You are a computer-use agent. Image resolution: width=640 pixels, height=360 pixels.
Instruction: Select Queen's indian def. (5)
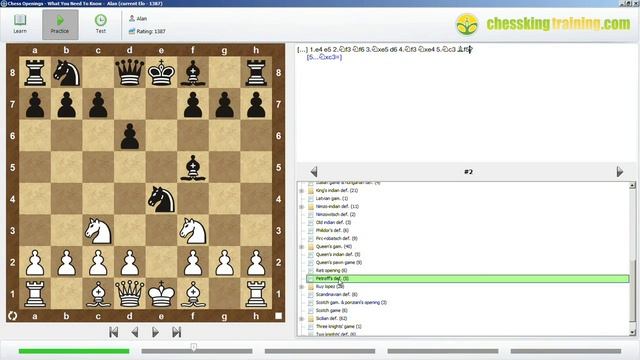click(x=338, y=254)
